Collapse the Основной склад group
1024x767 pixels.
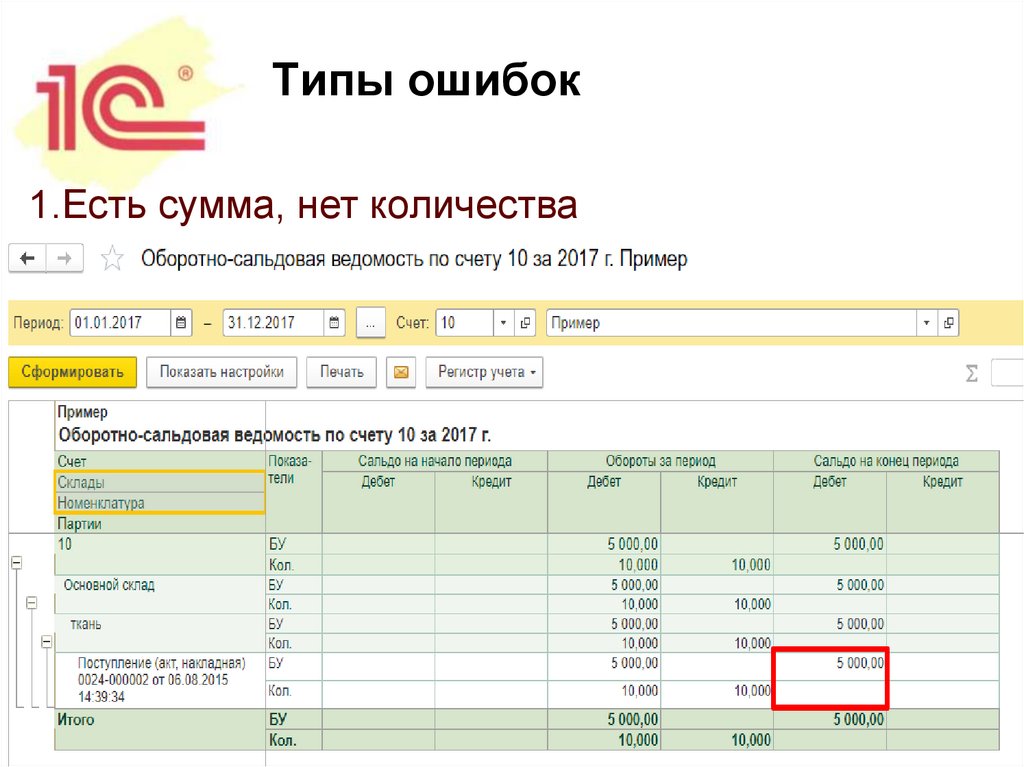click(31, 603)
